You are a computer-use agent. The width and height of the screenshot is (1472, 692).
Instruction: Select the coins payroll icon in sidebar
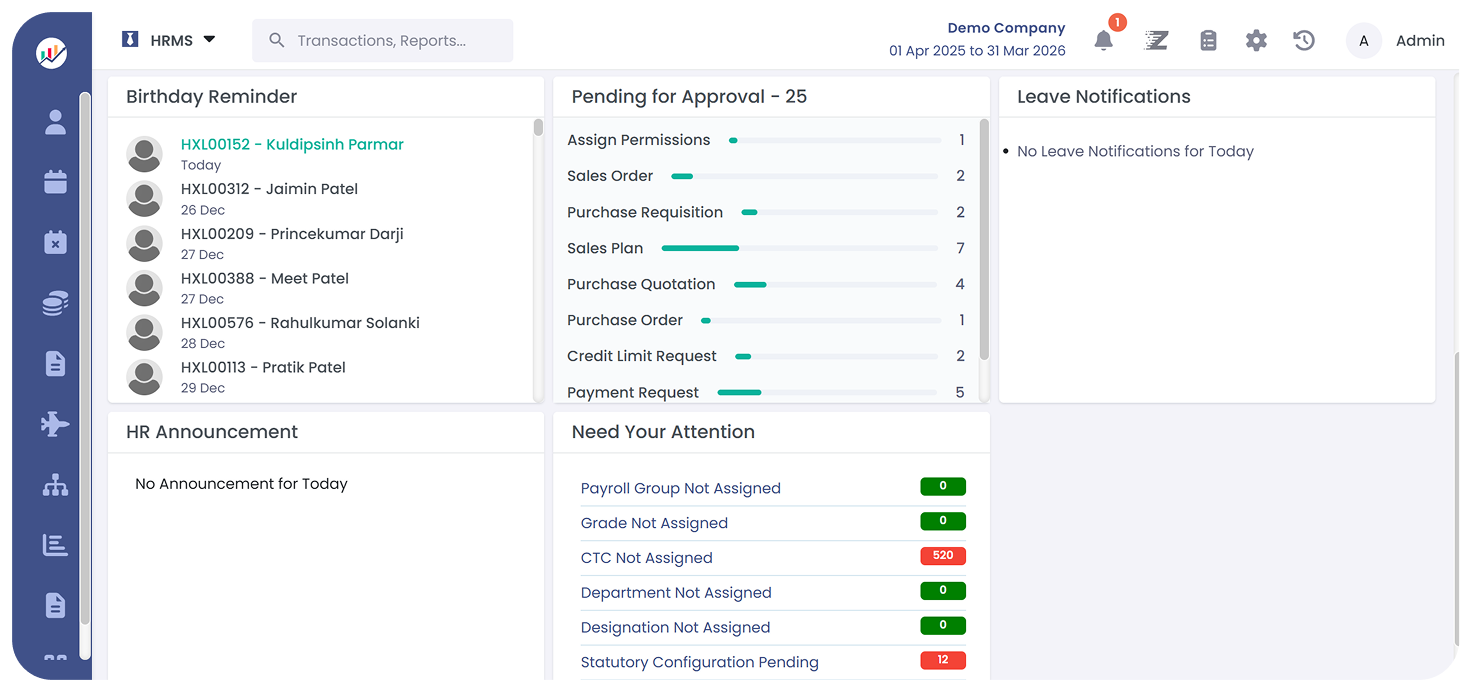coord(55,304)
